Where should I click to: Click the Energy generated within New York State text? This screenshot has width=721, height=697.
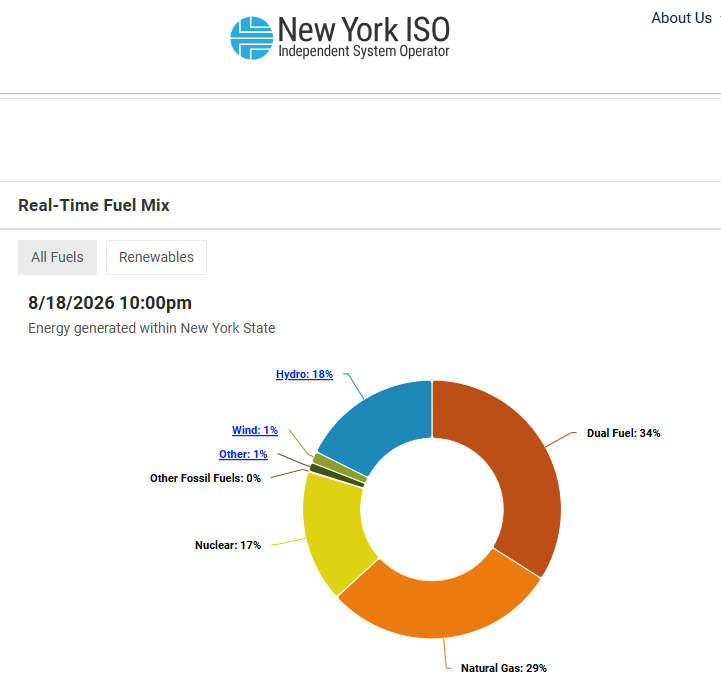coord(152,328)
